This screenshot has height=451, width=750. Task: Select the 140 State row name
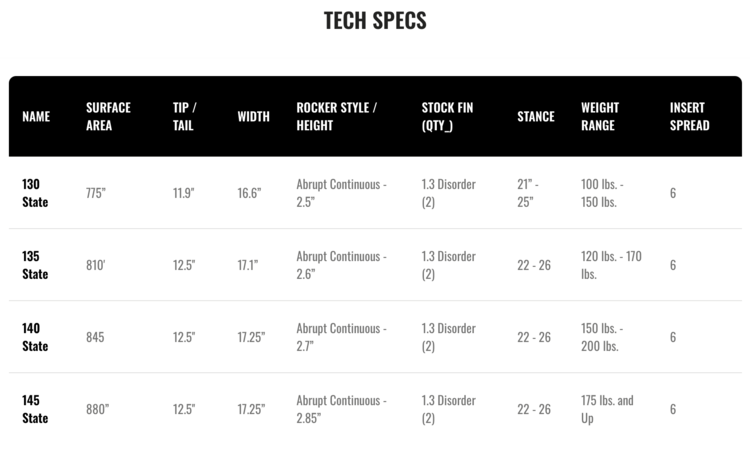pyautogui.click(x=35, y=337)
